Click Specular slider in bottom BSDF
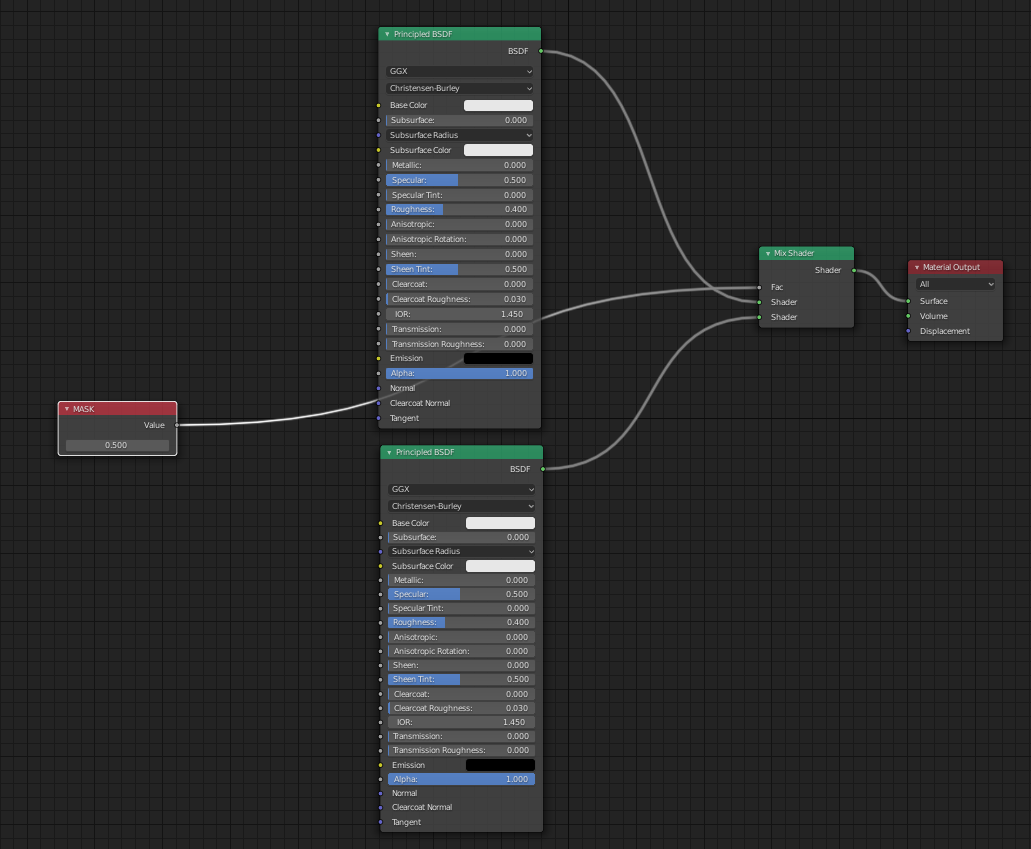Screen dimensions: 1031x849 pyautogui.click(x=462, y=594)
